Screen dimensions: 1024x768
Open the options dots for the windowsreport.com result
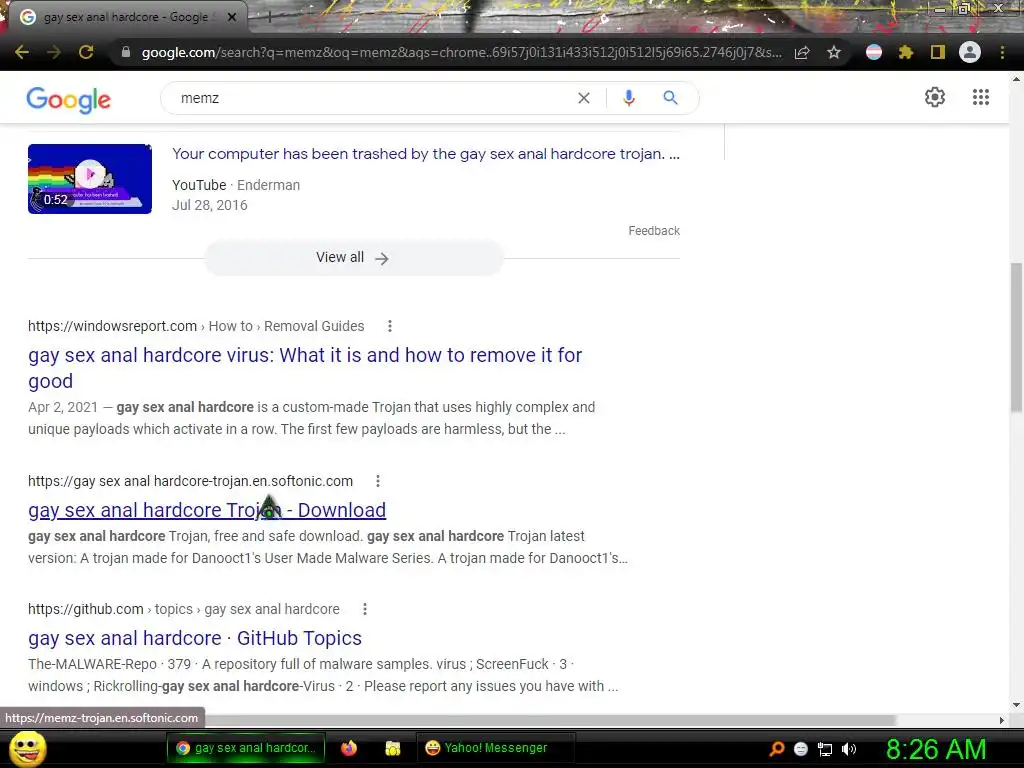tap(390, 326)
